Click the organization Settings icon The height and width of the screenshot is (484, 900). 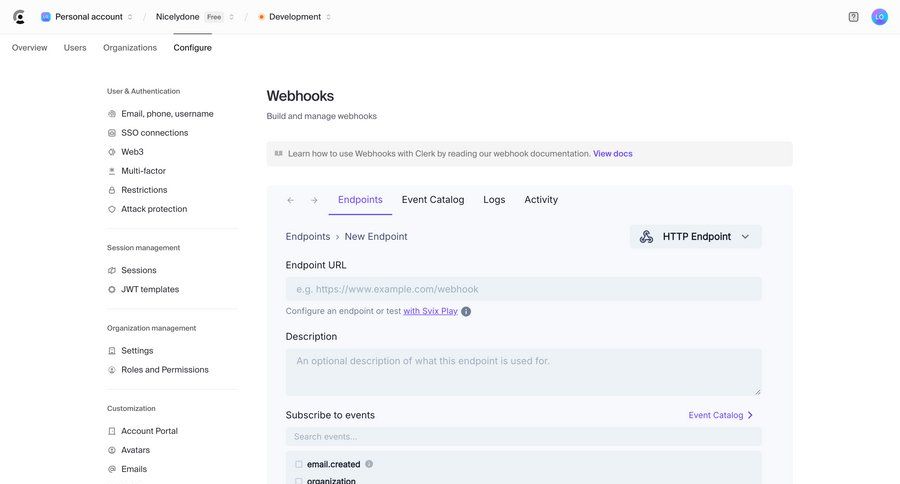112,351
